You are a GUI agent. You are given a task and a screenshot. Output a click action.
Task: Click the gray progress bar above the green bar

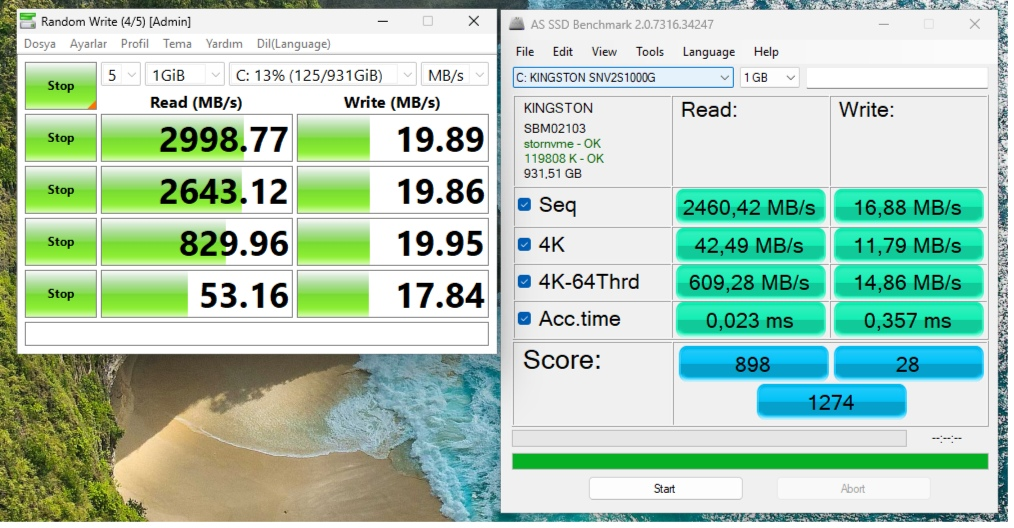point(709,438)
